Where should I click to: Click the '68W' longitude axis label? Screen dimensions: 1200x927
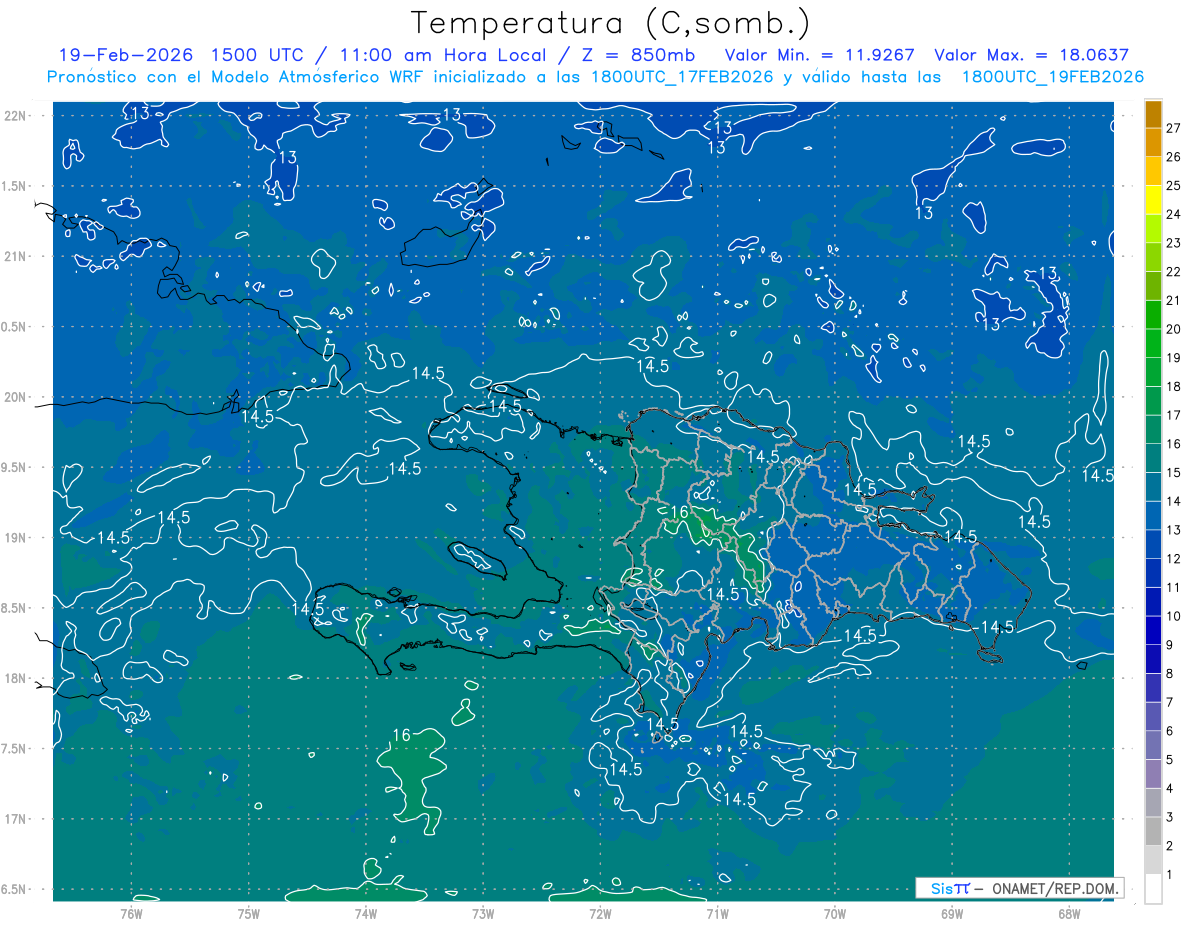click(x=1069, y=914)
